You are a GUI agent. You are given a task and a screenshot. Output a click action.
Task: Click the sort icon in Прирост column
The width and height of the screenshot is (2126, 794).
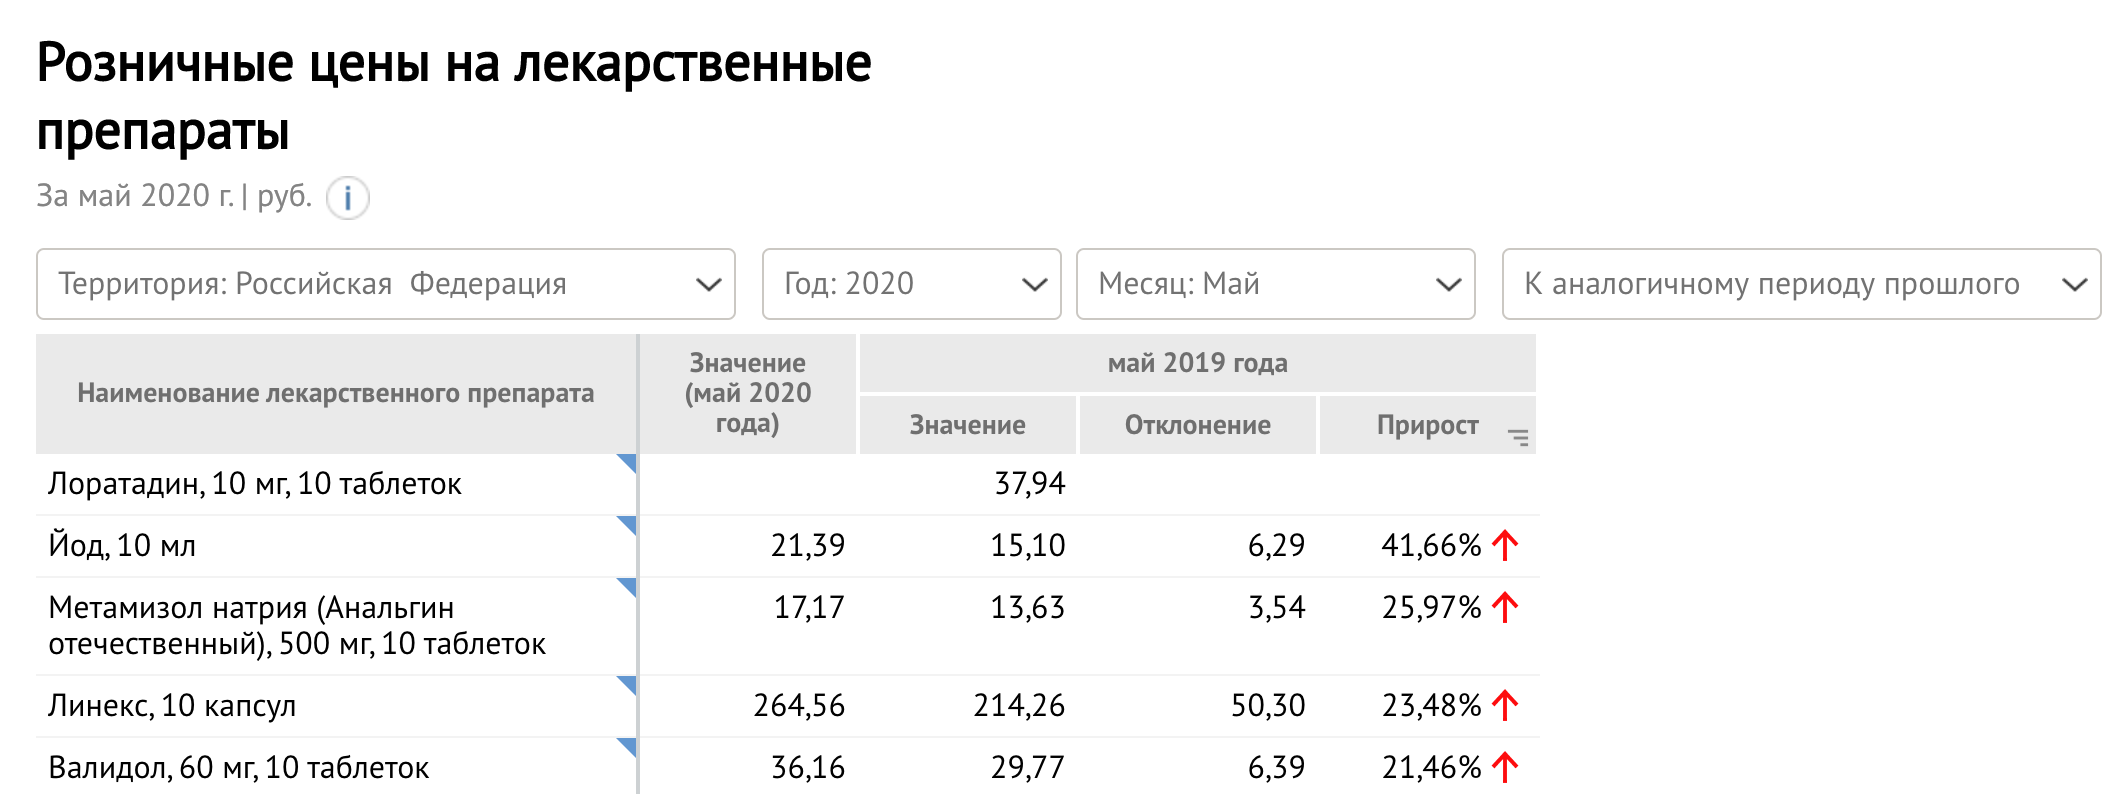pyautogui.click(x=1518, y=437)
